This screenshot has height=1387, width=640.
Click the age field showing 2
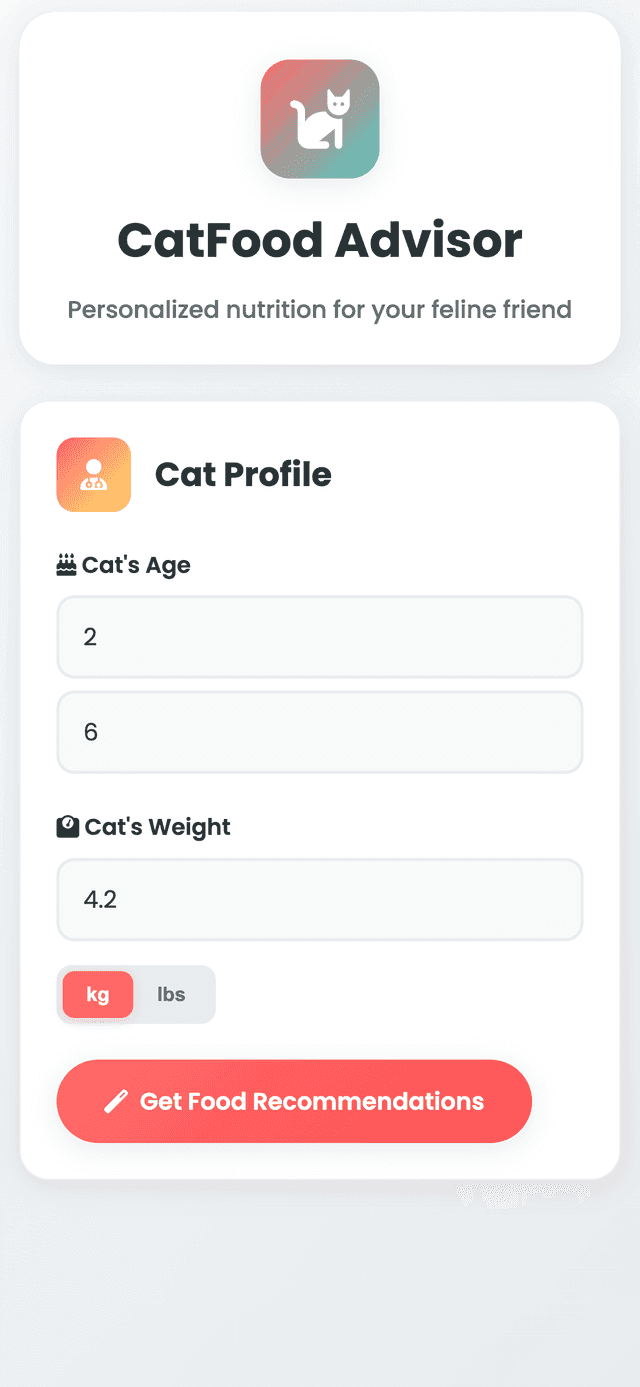[320, 637]
